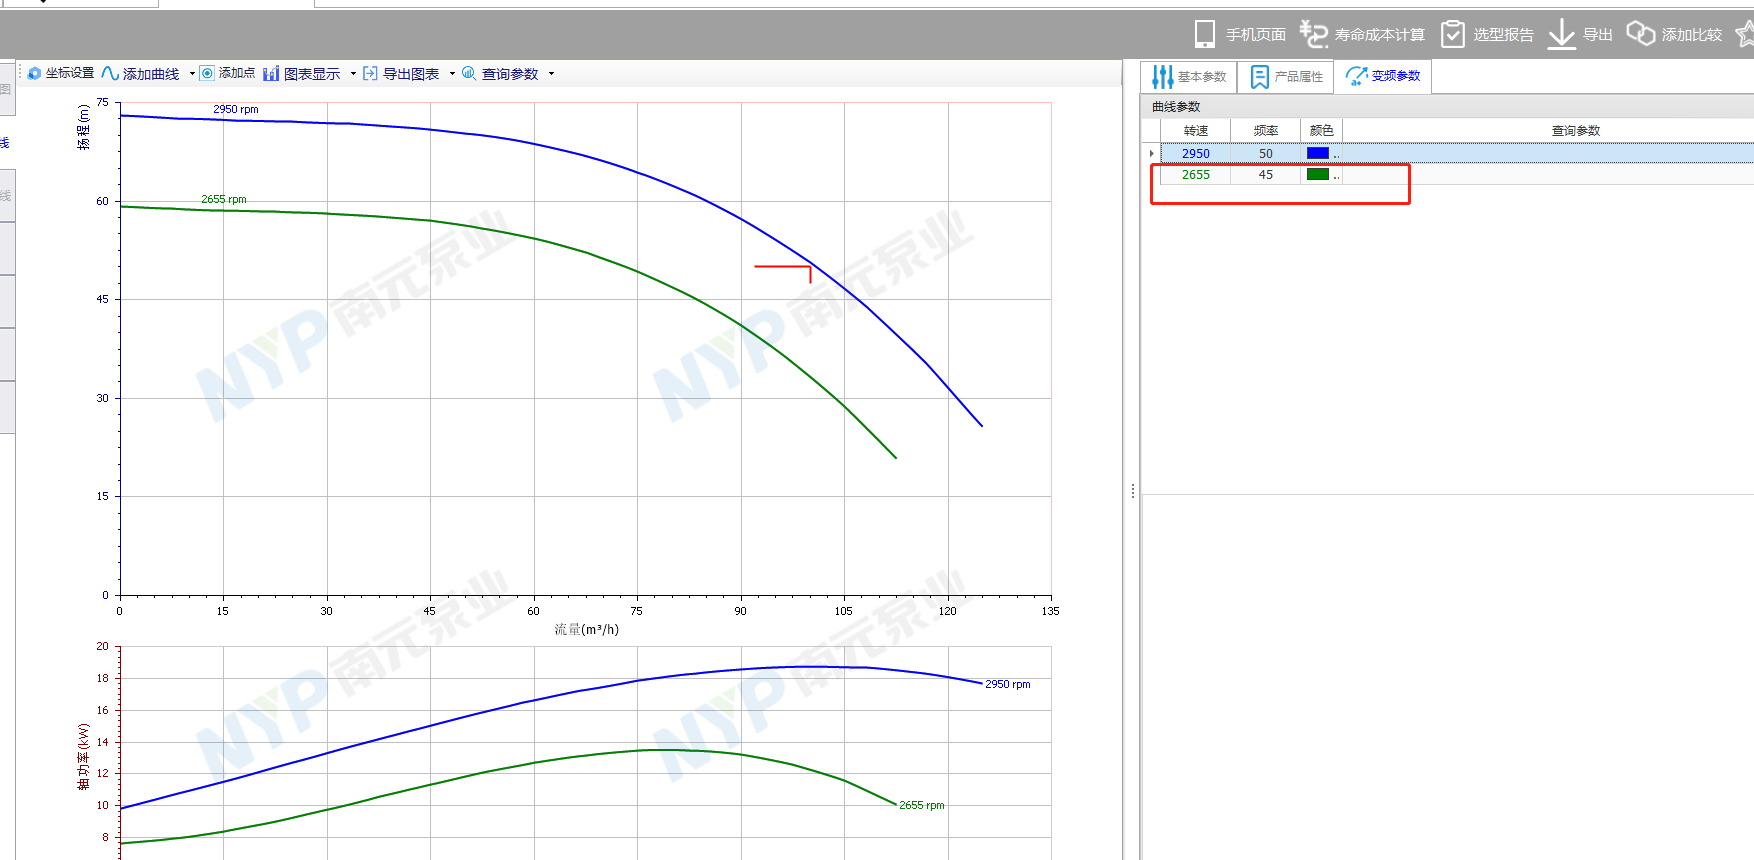Click the toolbar grip handle left of 坐标设置
This screenshot has width=1754, height=860.
[x=20, y=73]
